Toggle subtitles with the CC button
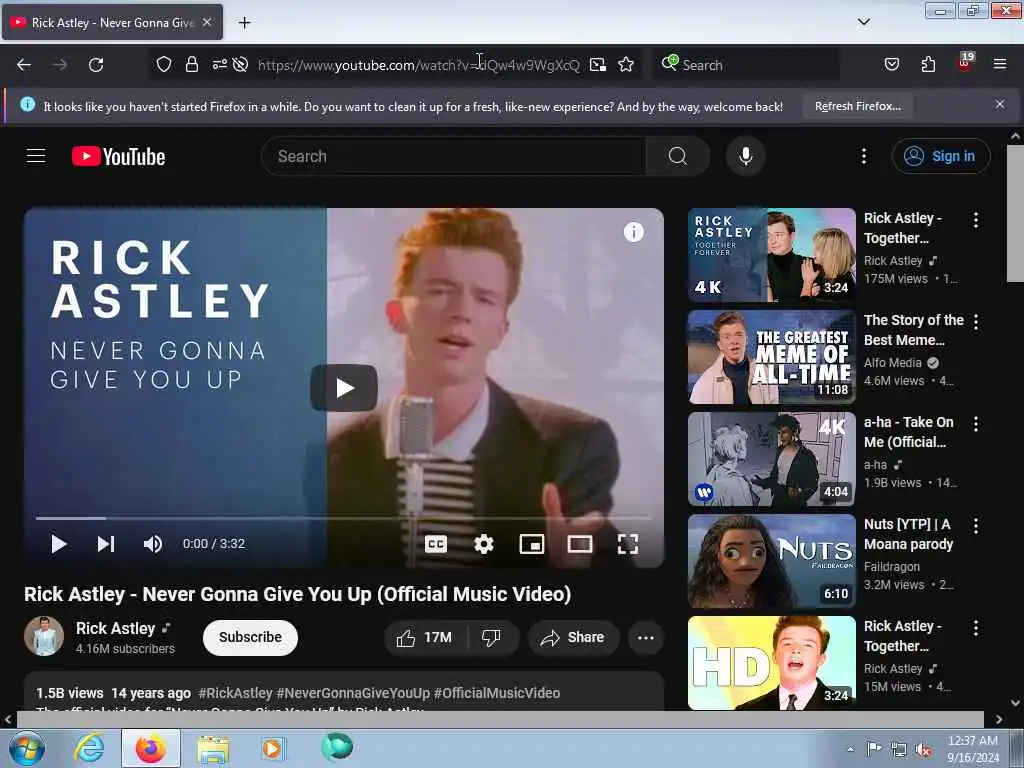1024x768 pixels. [436, 544]
